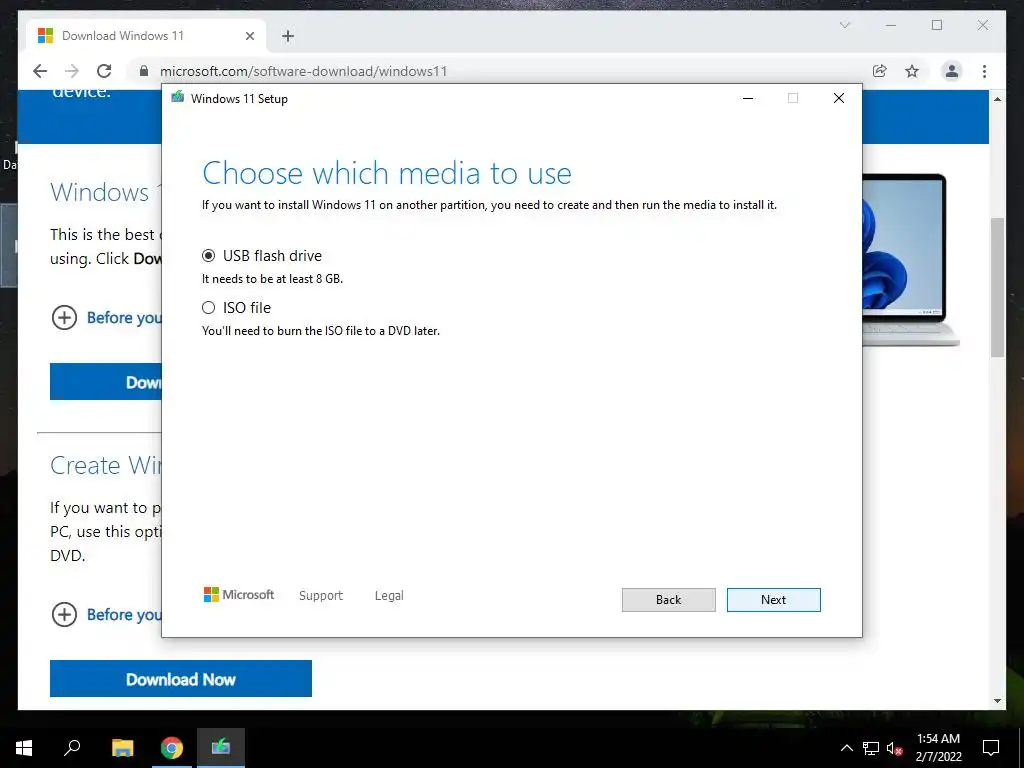Click the Windows 11 Setup title icon
This screenshot has height=768, width=1024.
(x=177, y=98)
